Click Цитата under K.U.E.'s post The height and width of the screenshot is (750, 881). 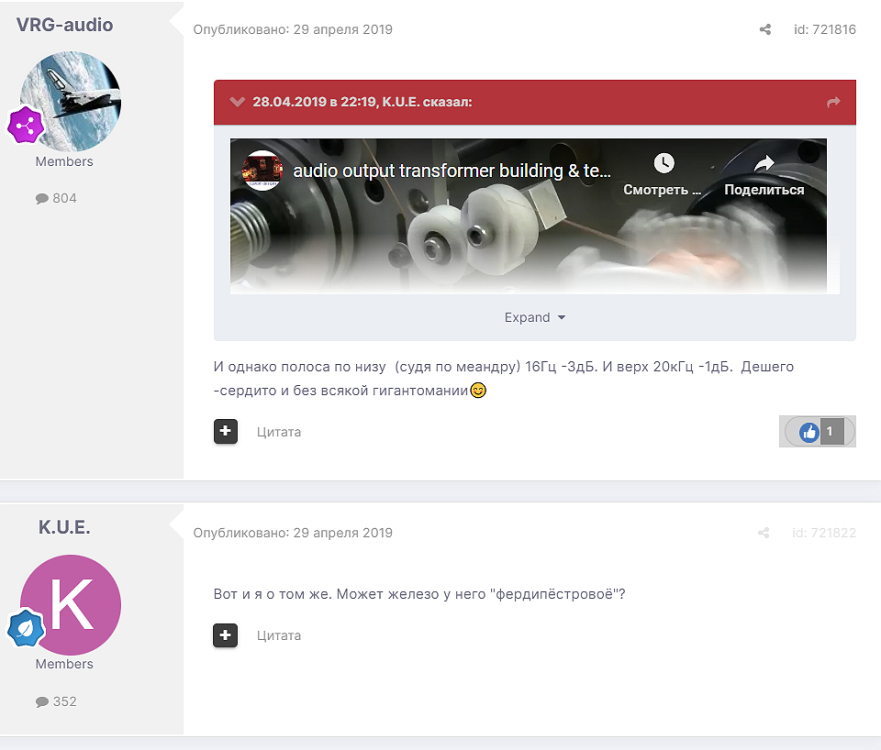[x=279, y=635]
